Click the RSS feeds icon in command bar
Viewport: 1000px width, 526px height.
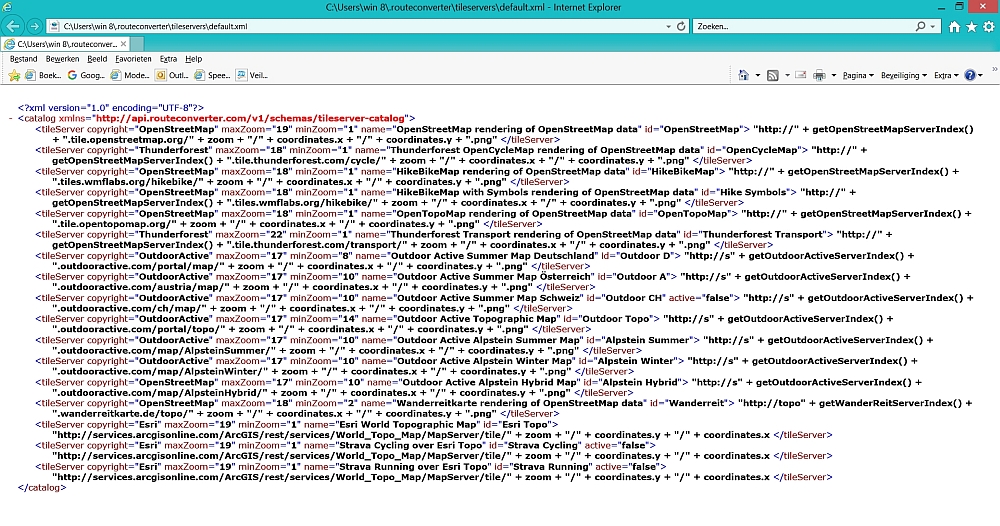[773, 75]
